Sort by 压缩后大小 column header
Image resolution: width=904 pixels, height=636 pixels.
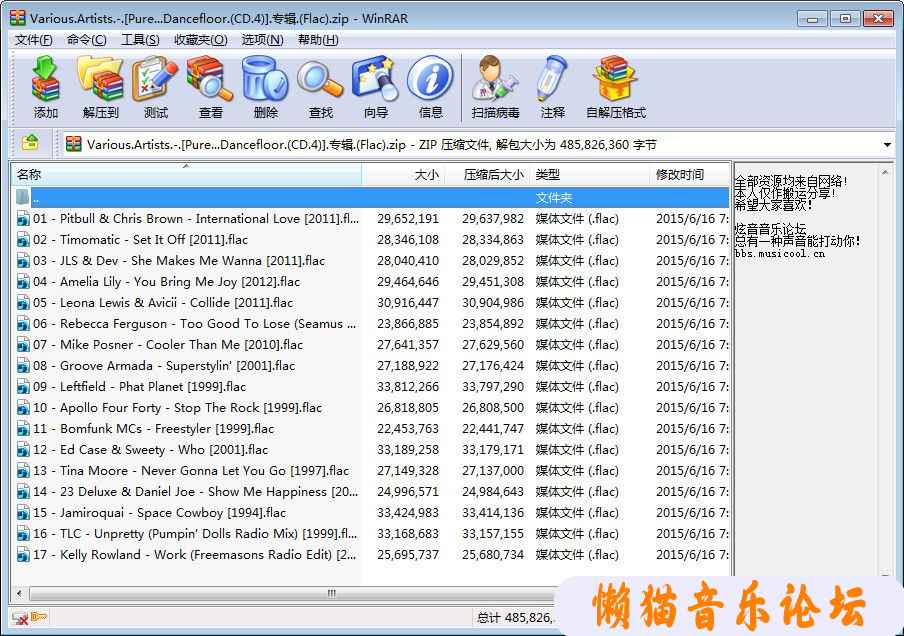tap(487, 174)
